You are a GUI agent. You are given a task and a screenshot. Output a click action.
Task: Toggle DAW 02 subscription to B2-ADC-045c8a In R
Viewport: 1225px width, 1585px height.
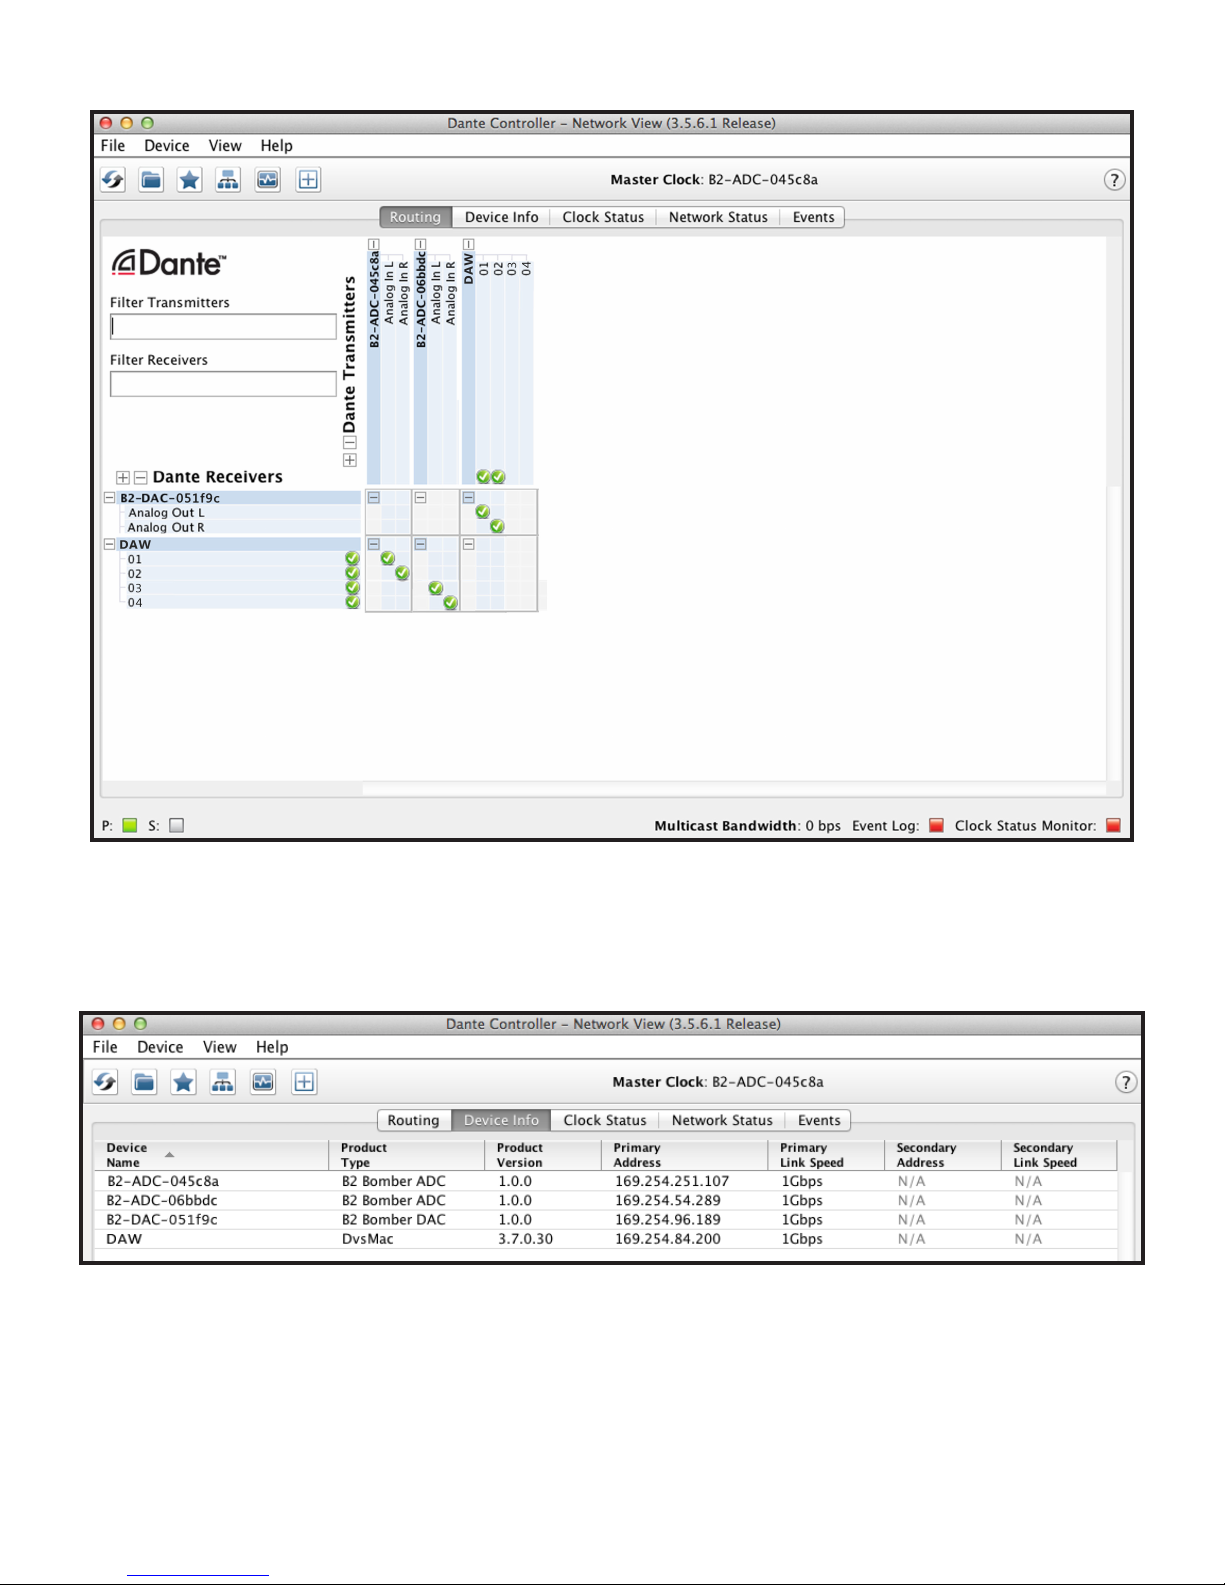point(402,573)
